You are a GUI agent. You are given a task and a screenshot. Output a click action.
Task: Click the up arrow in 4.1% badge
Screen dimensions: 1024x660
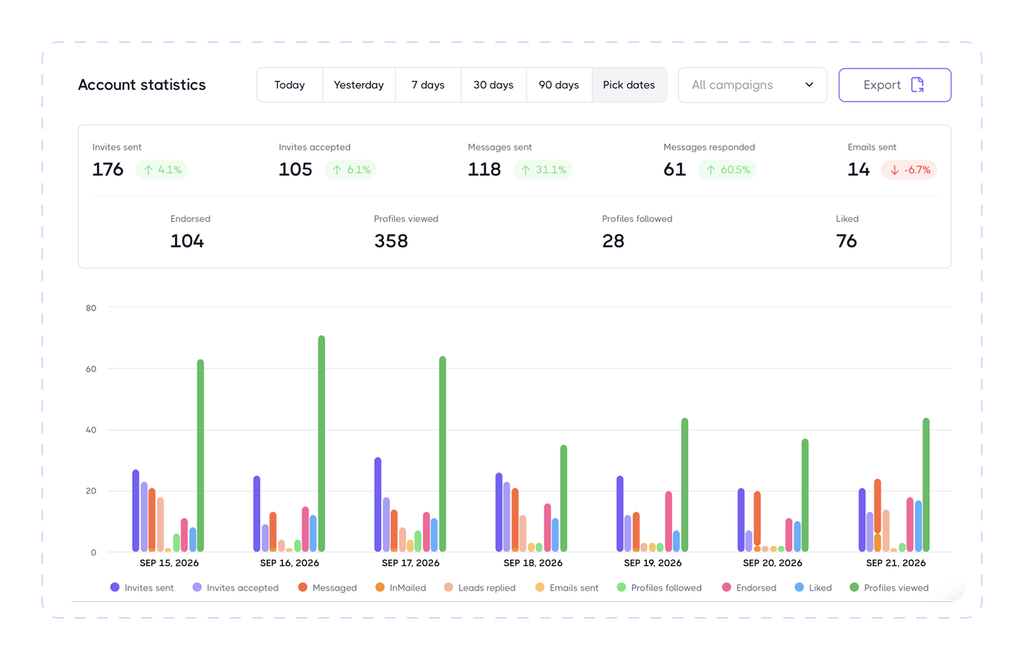[148, 170]
